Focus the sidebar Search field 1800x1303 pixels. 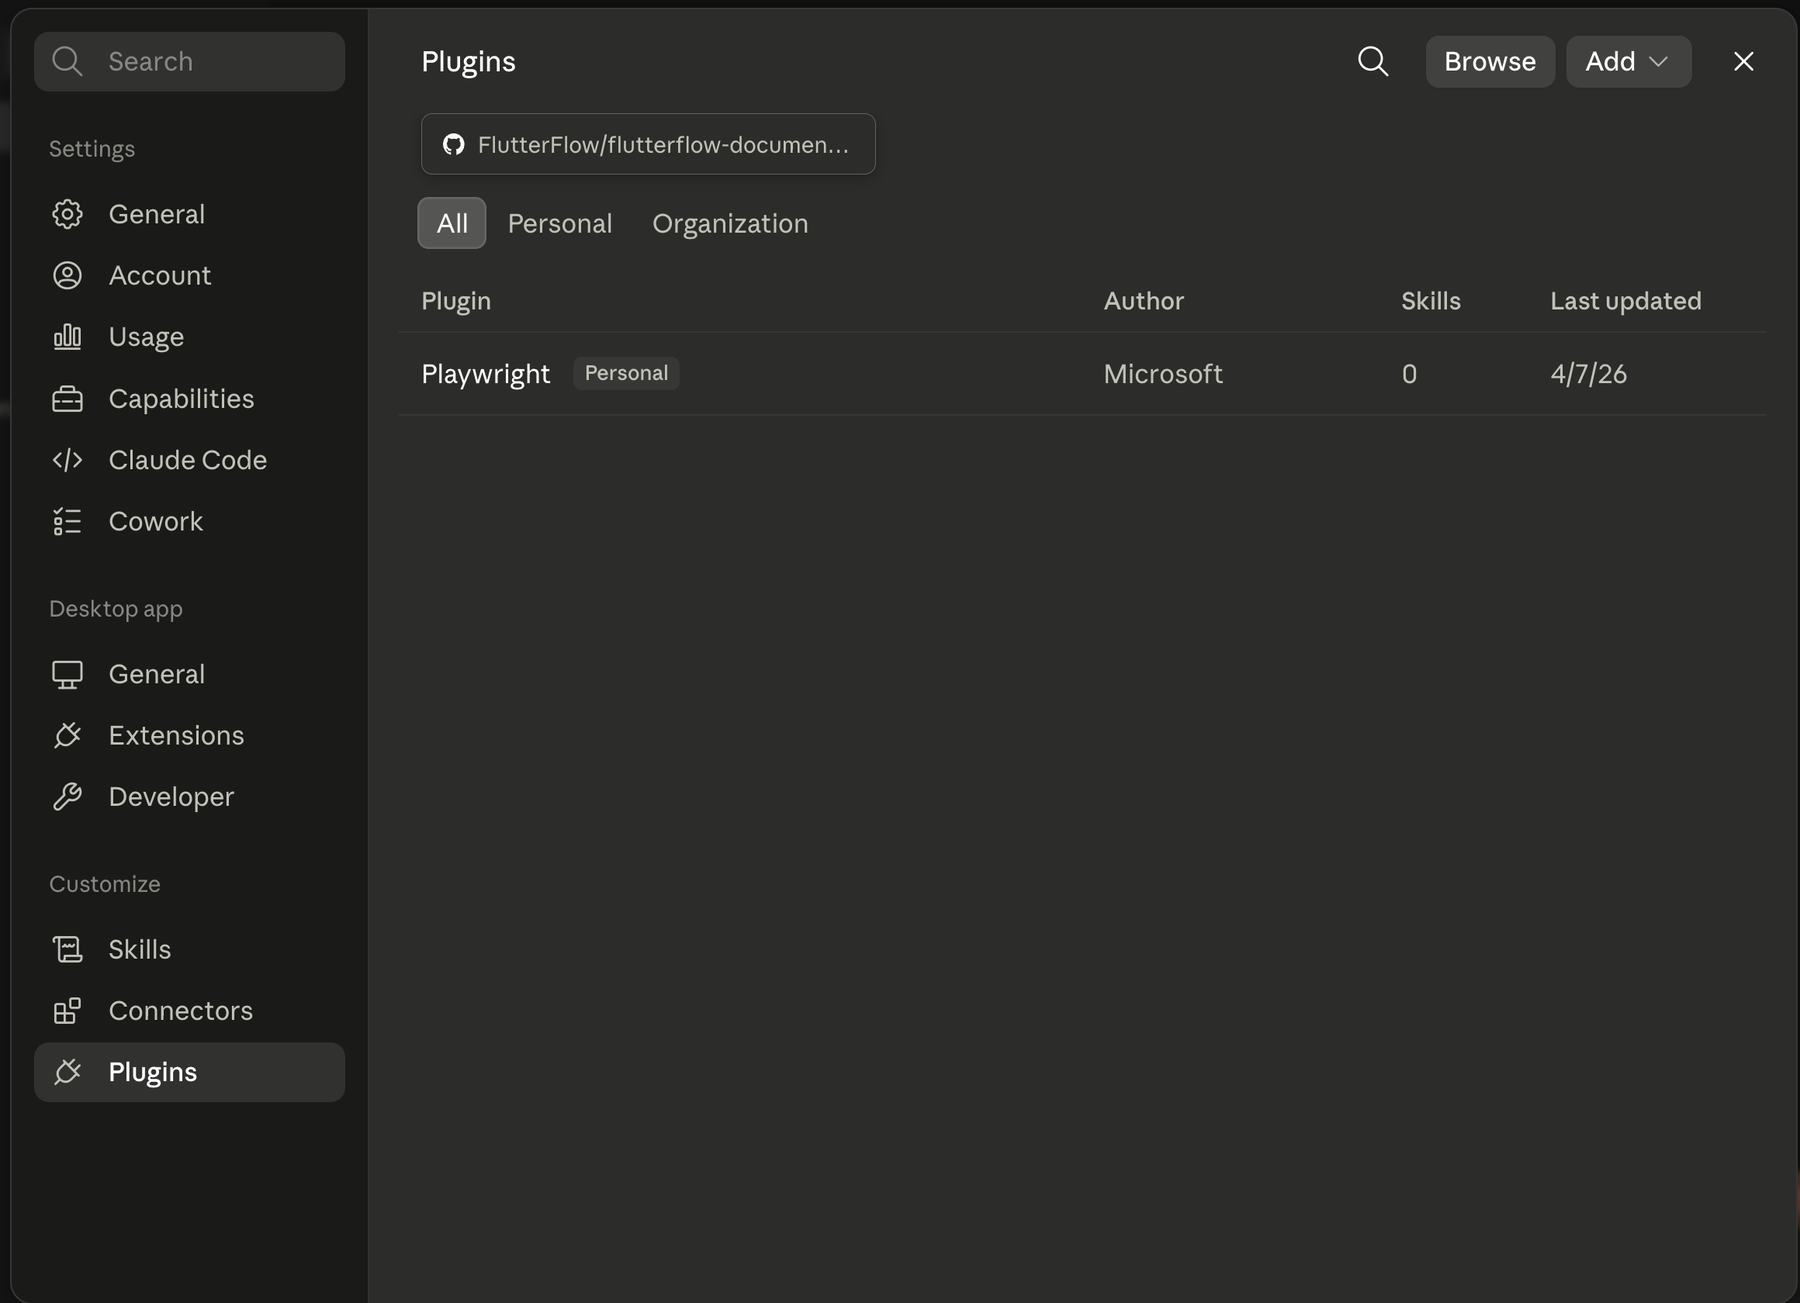[189, 61]
